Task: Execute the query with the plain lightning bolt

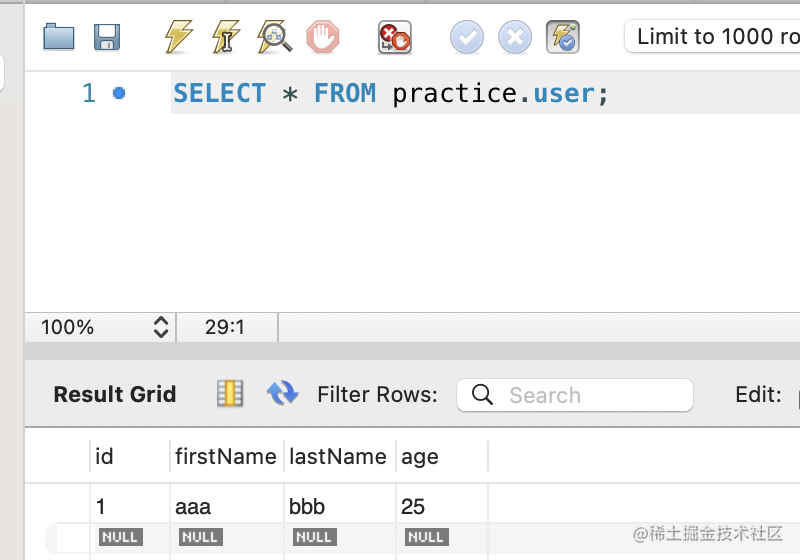Action: coord(178,38)
